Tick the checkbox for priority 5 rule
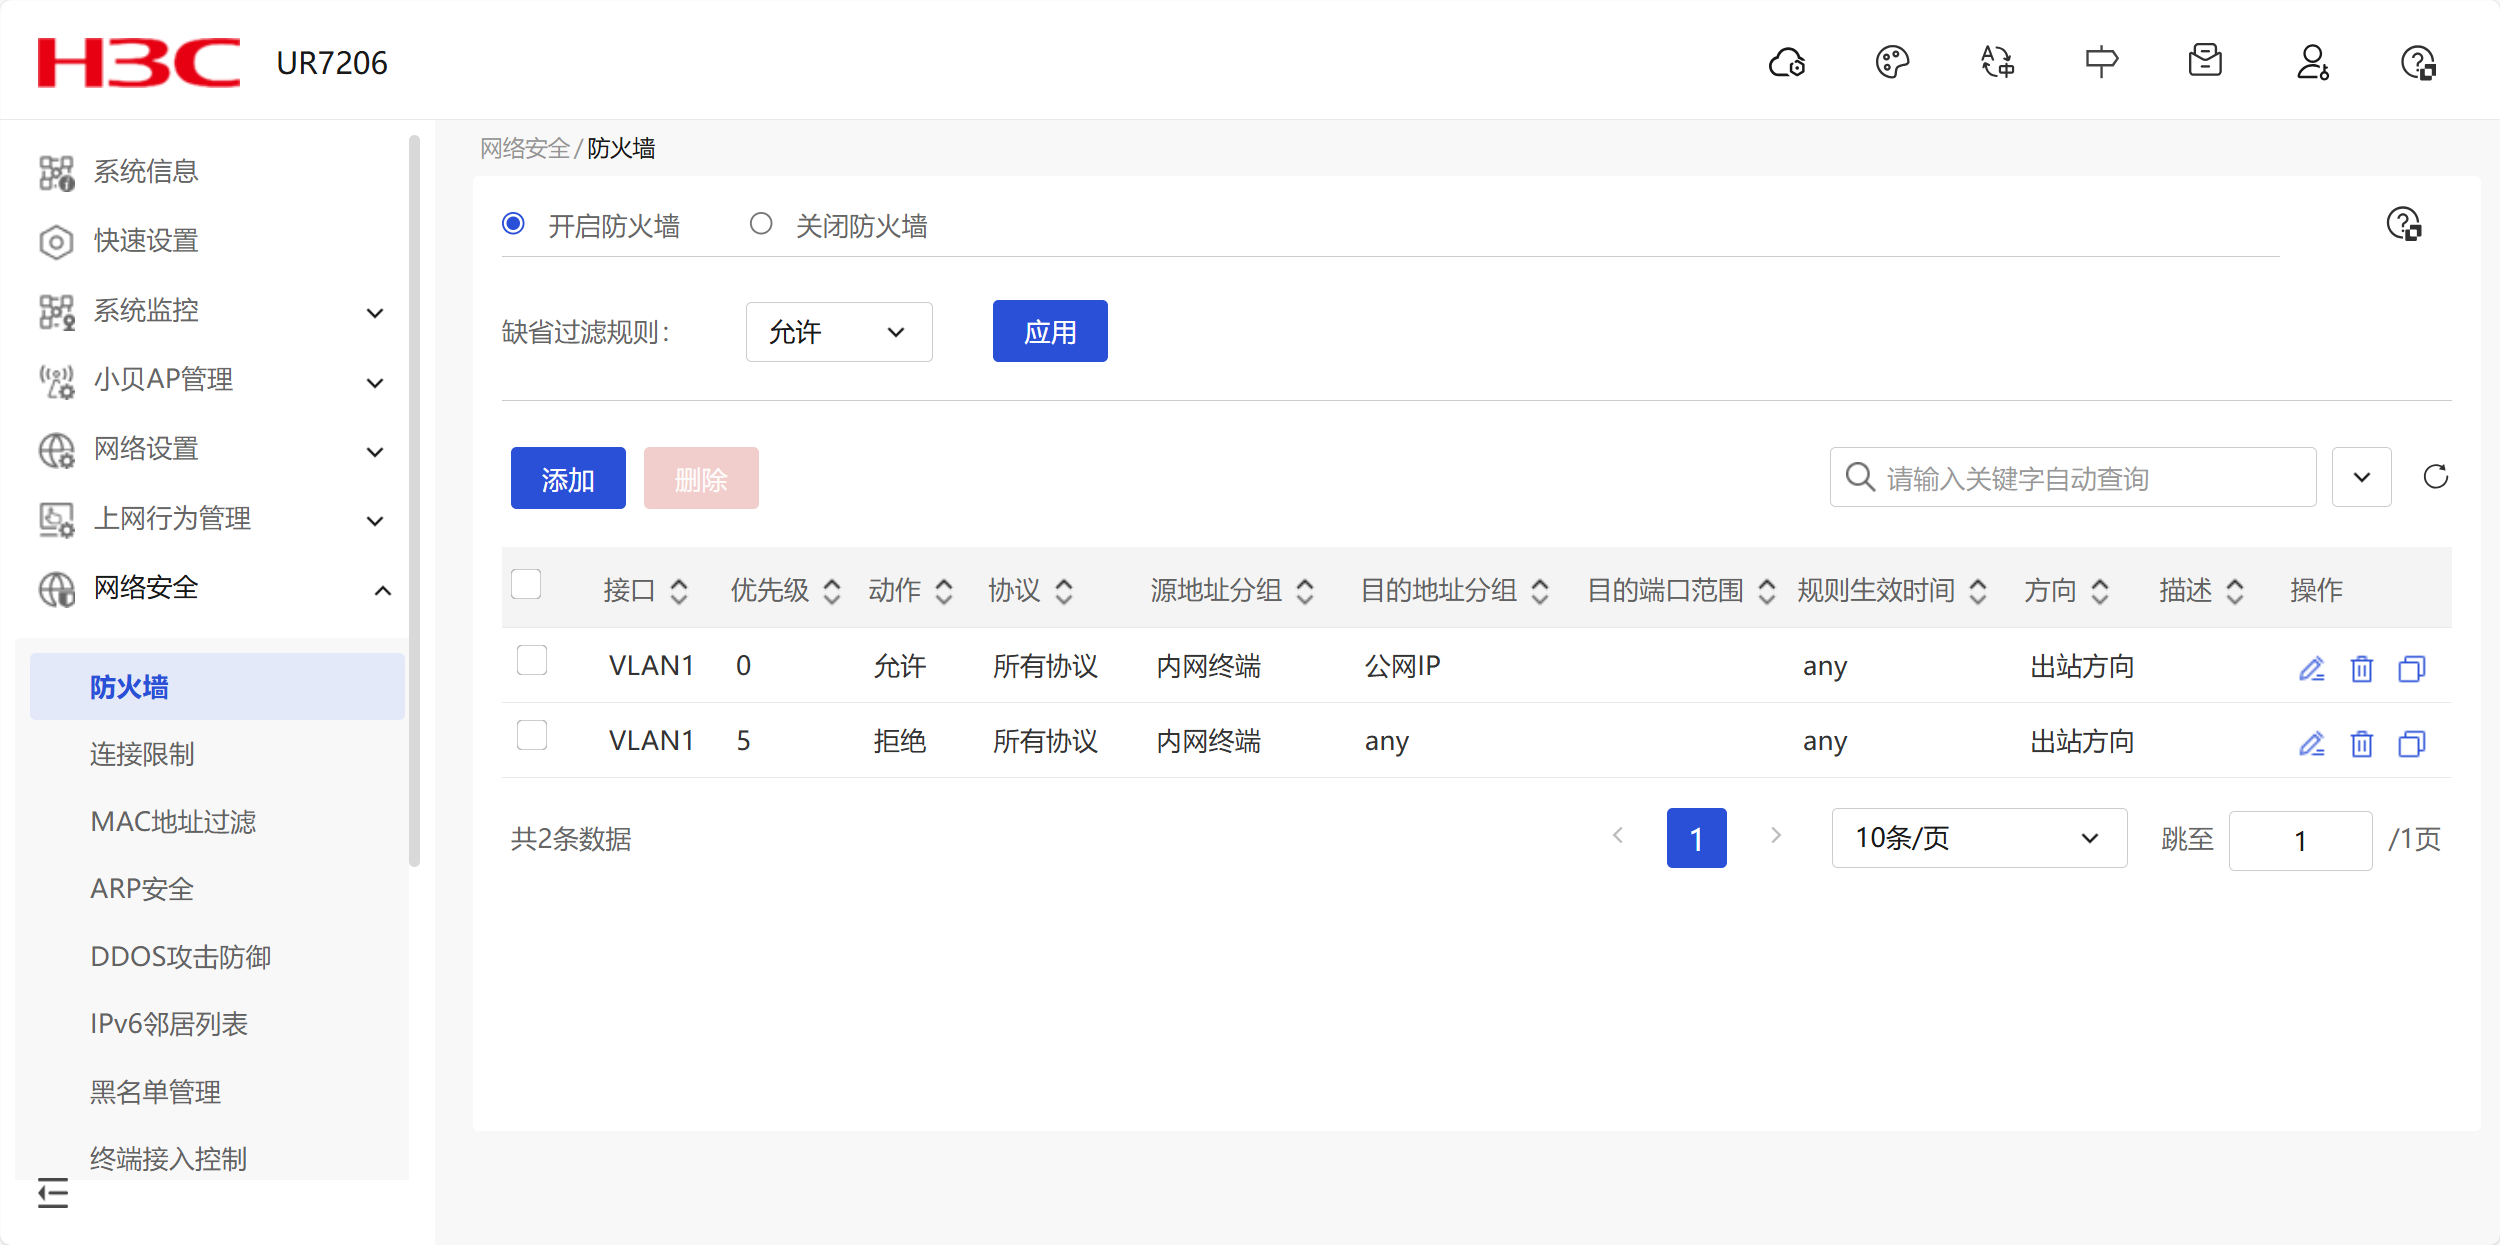 pos(532,736)
